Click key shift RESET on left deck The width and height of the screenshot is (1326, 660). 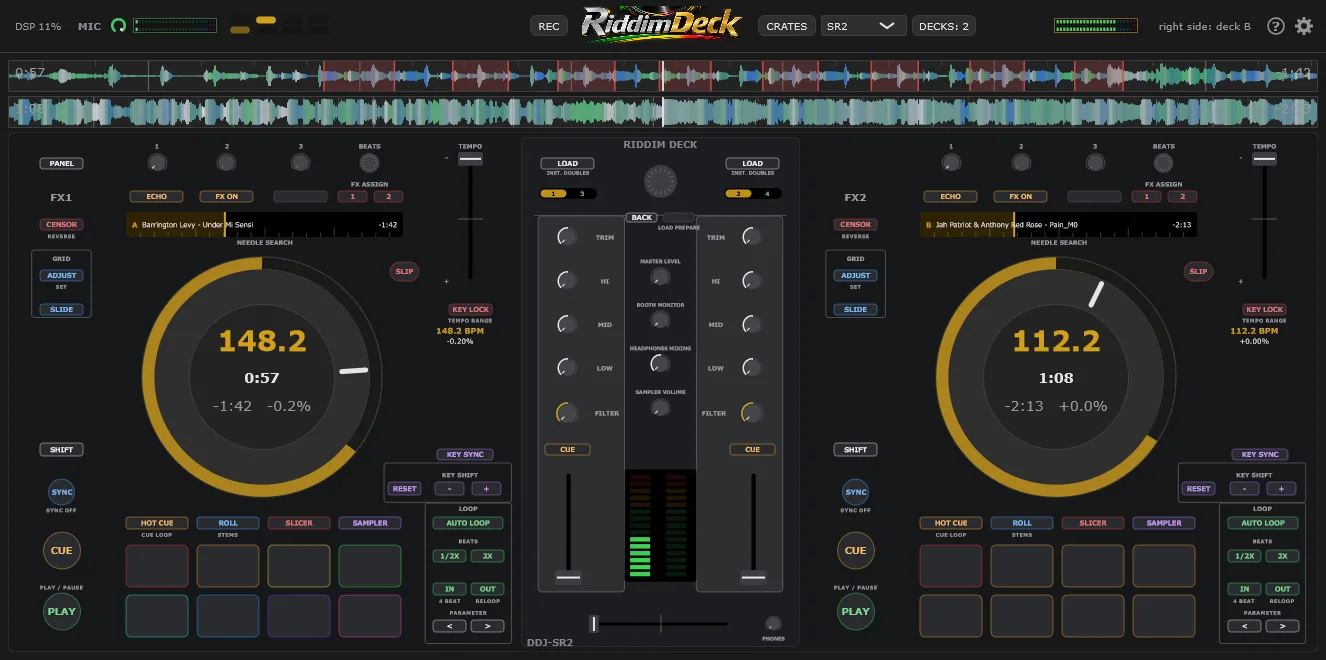(x=405, y=488)
